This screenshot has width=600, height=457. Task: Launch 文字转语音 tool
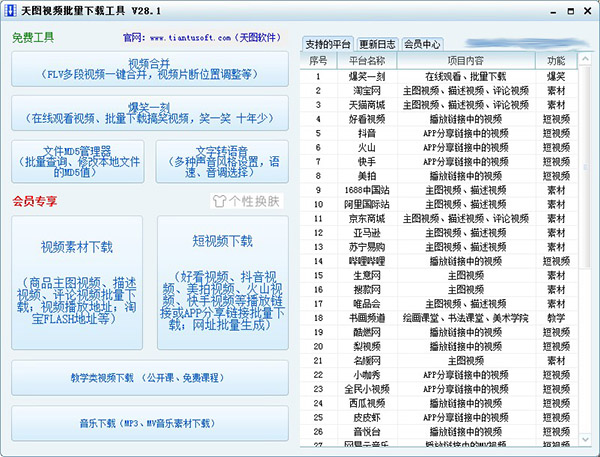click(222, 162)
